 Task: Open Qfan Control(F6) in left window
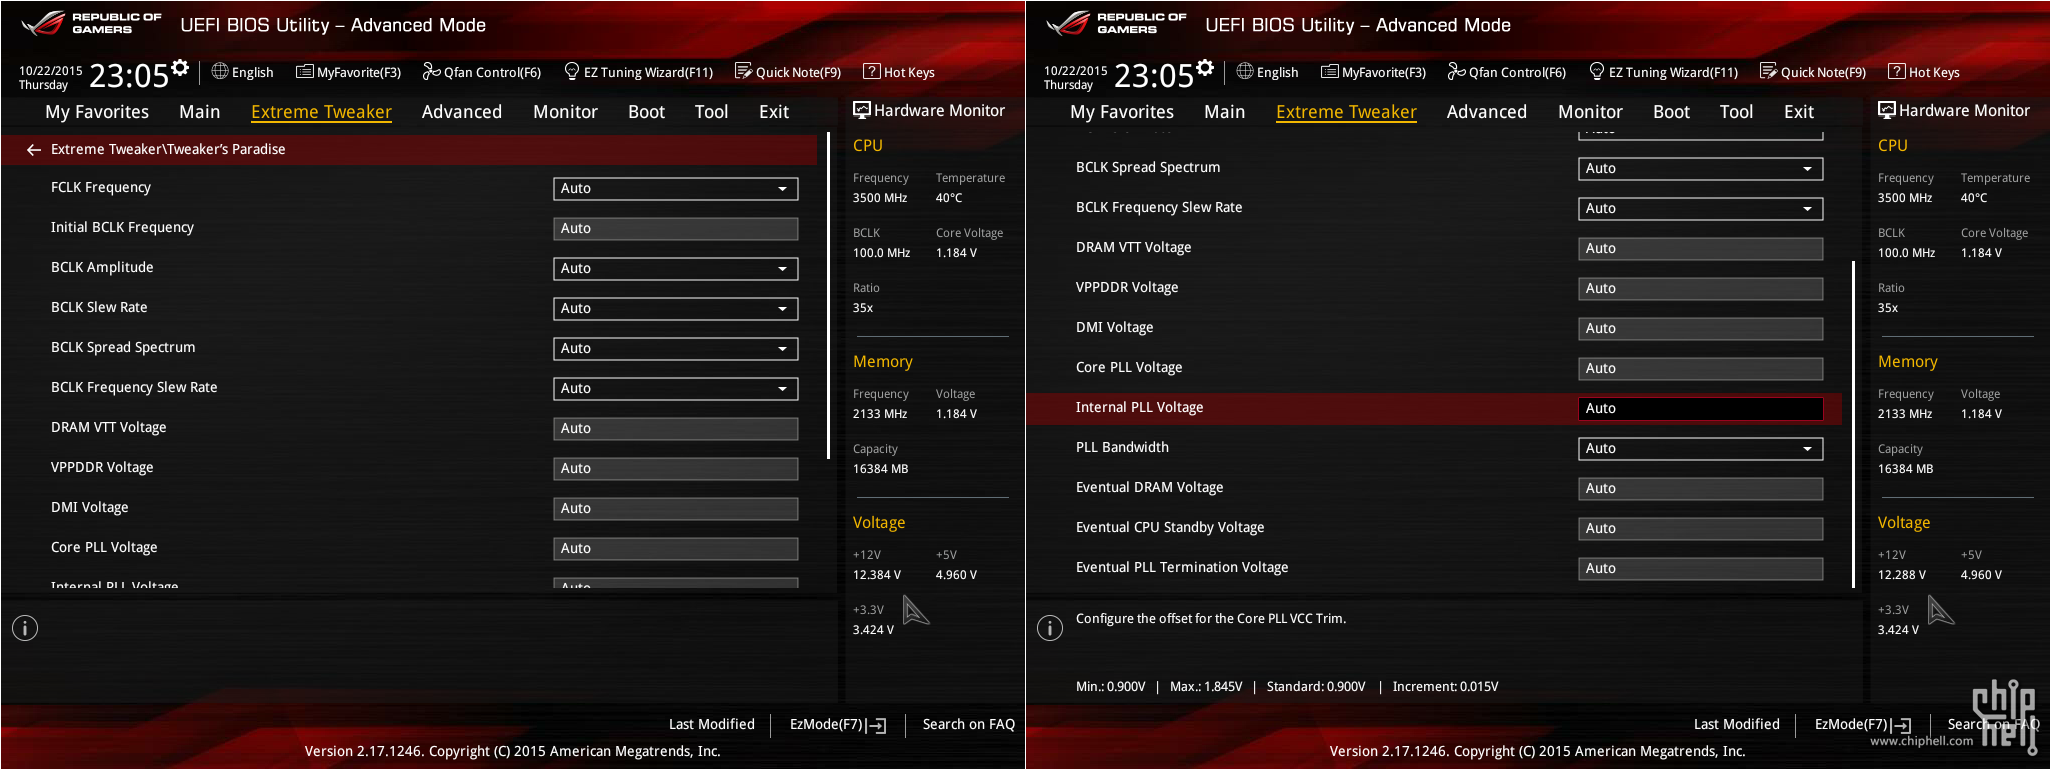pyautogui.click(x=482, y=72)
